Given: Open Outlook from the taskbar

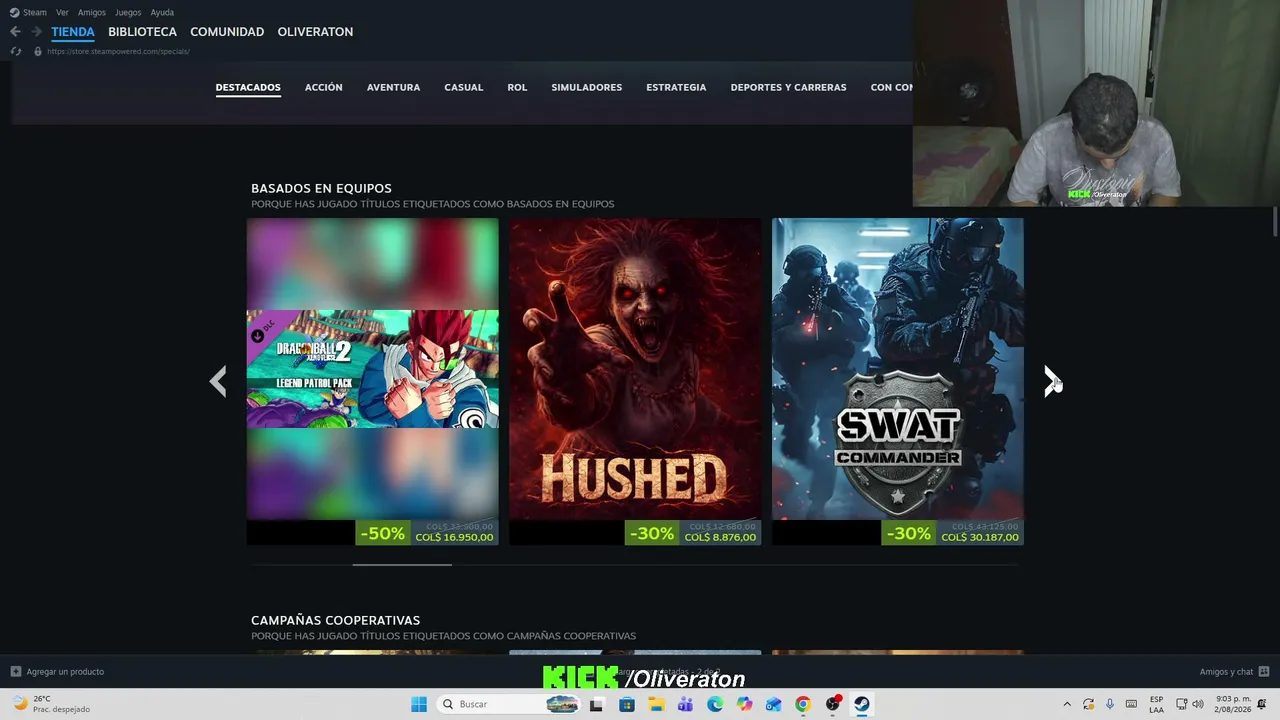Looking at the screenshot, I should click(773, 704).
